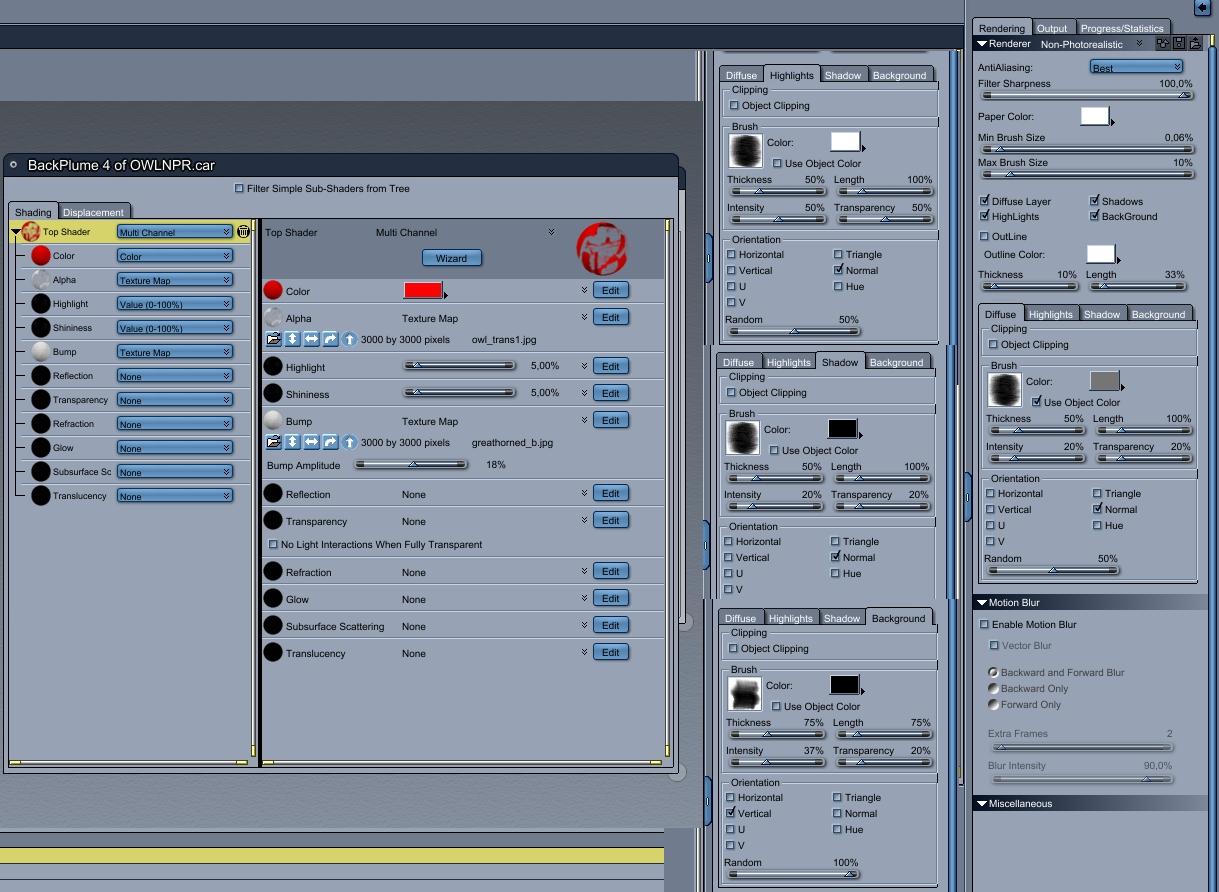This screenshot has width=1219, height=892.
Task: Rotate the Bump texture map
Action: [330, 442]
